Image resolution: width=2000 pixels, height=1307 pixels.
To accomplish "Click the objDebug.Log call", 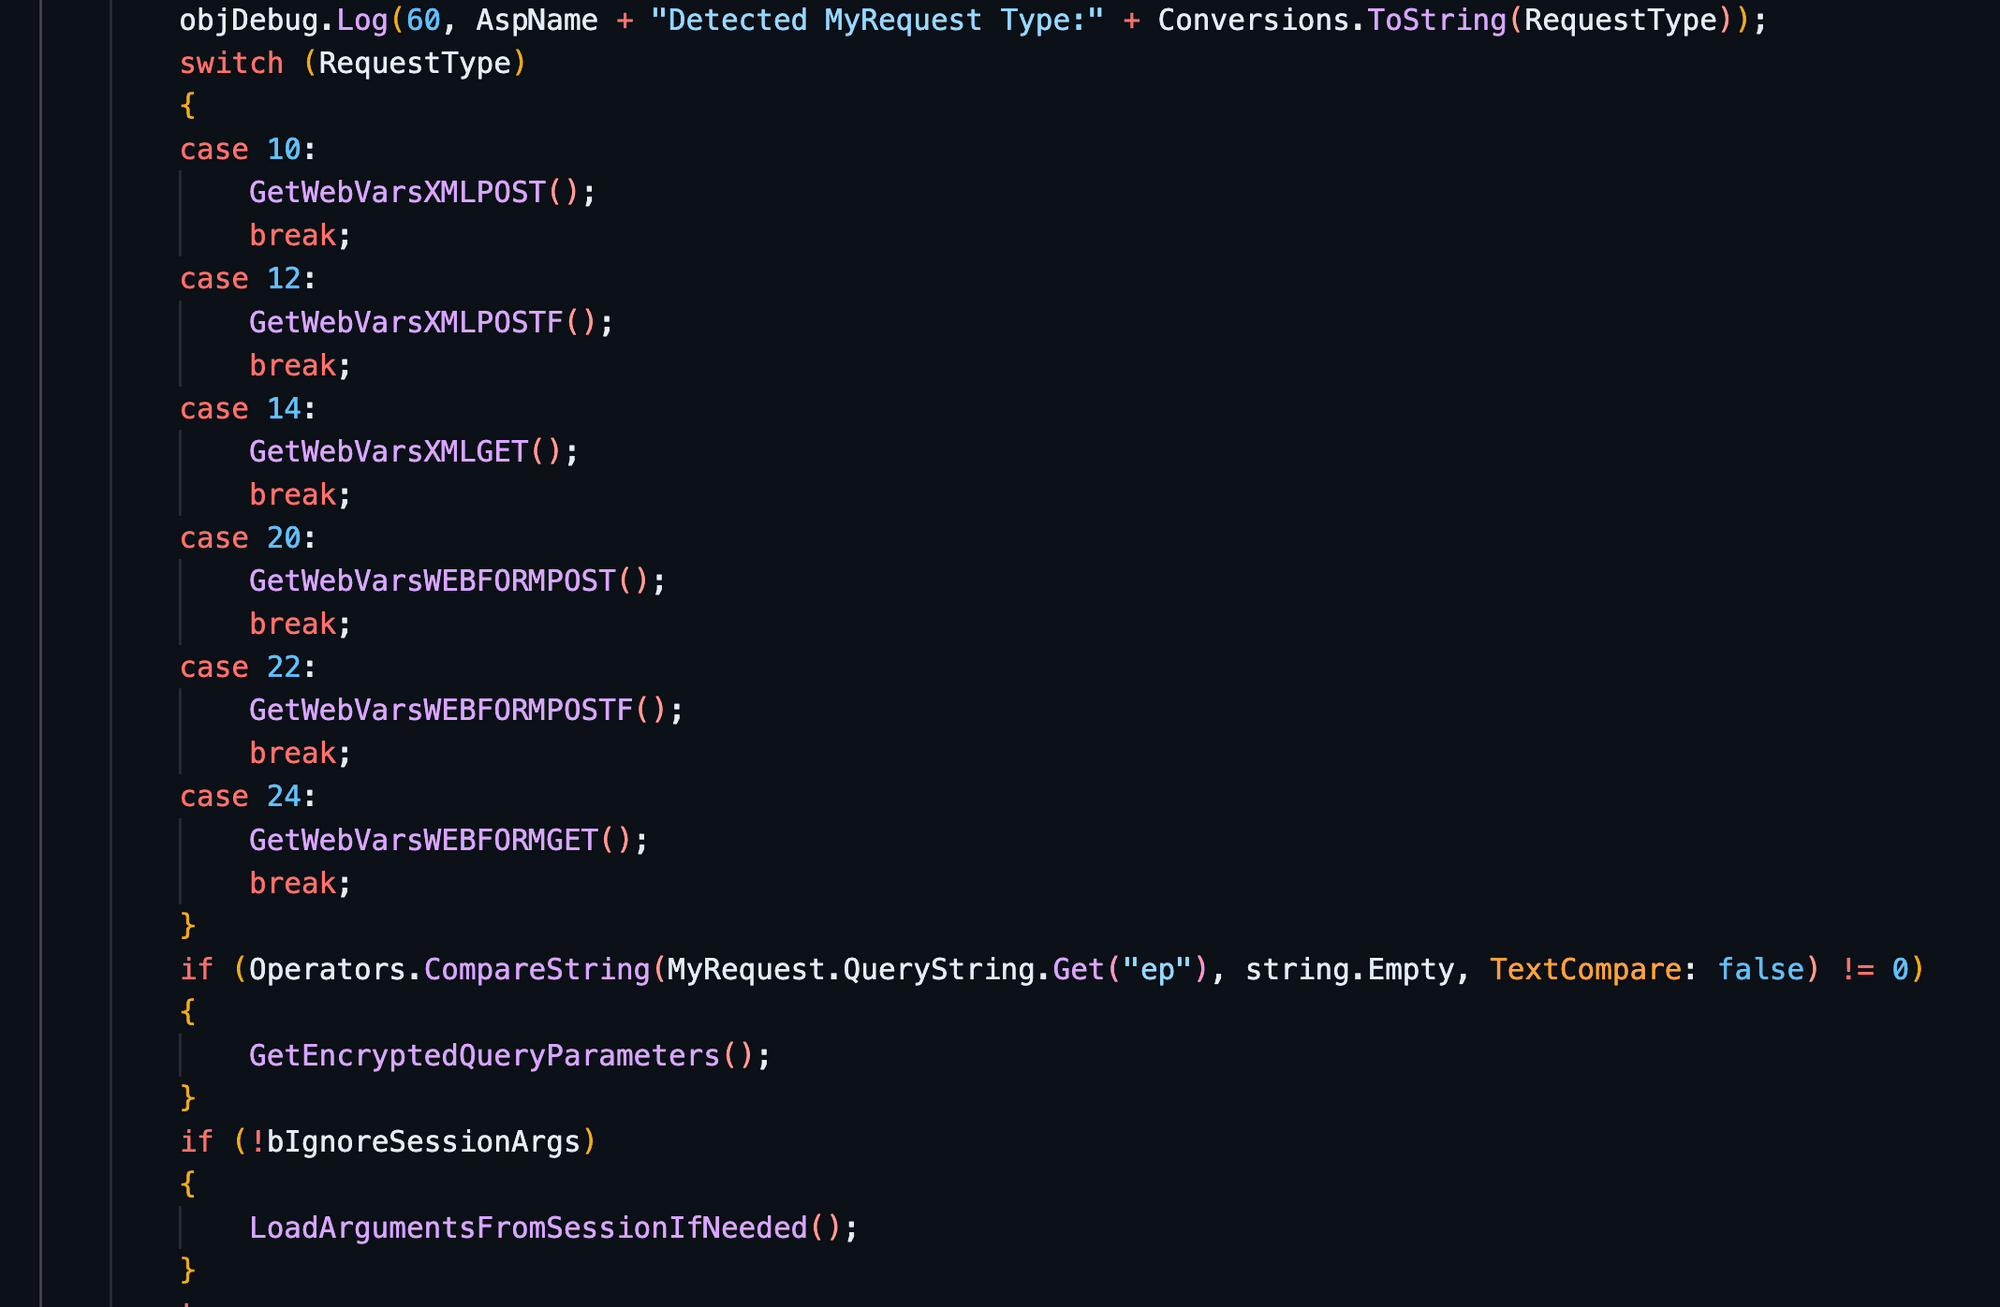I will [283, 20].
